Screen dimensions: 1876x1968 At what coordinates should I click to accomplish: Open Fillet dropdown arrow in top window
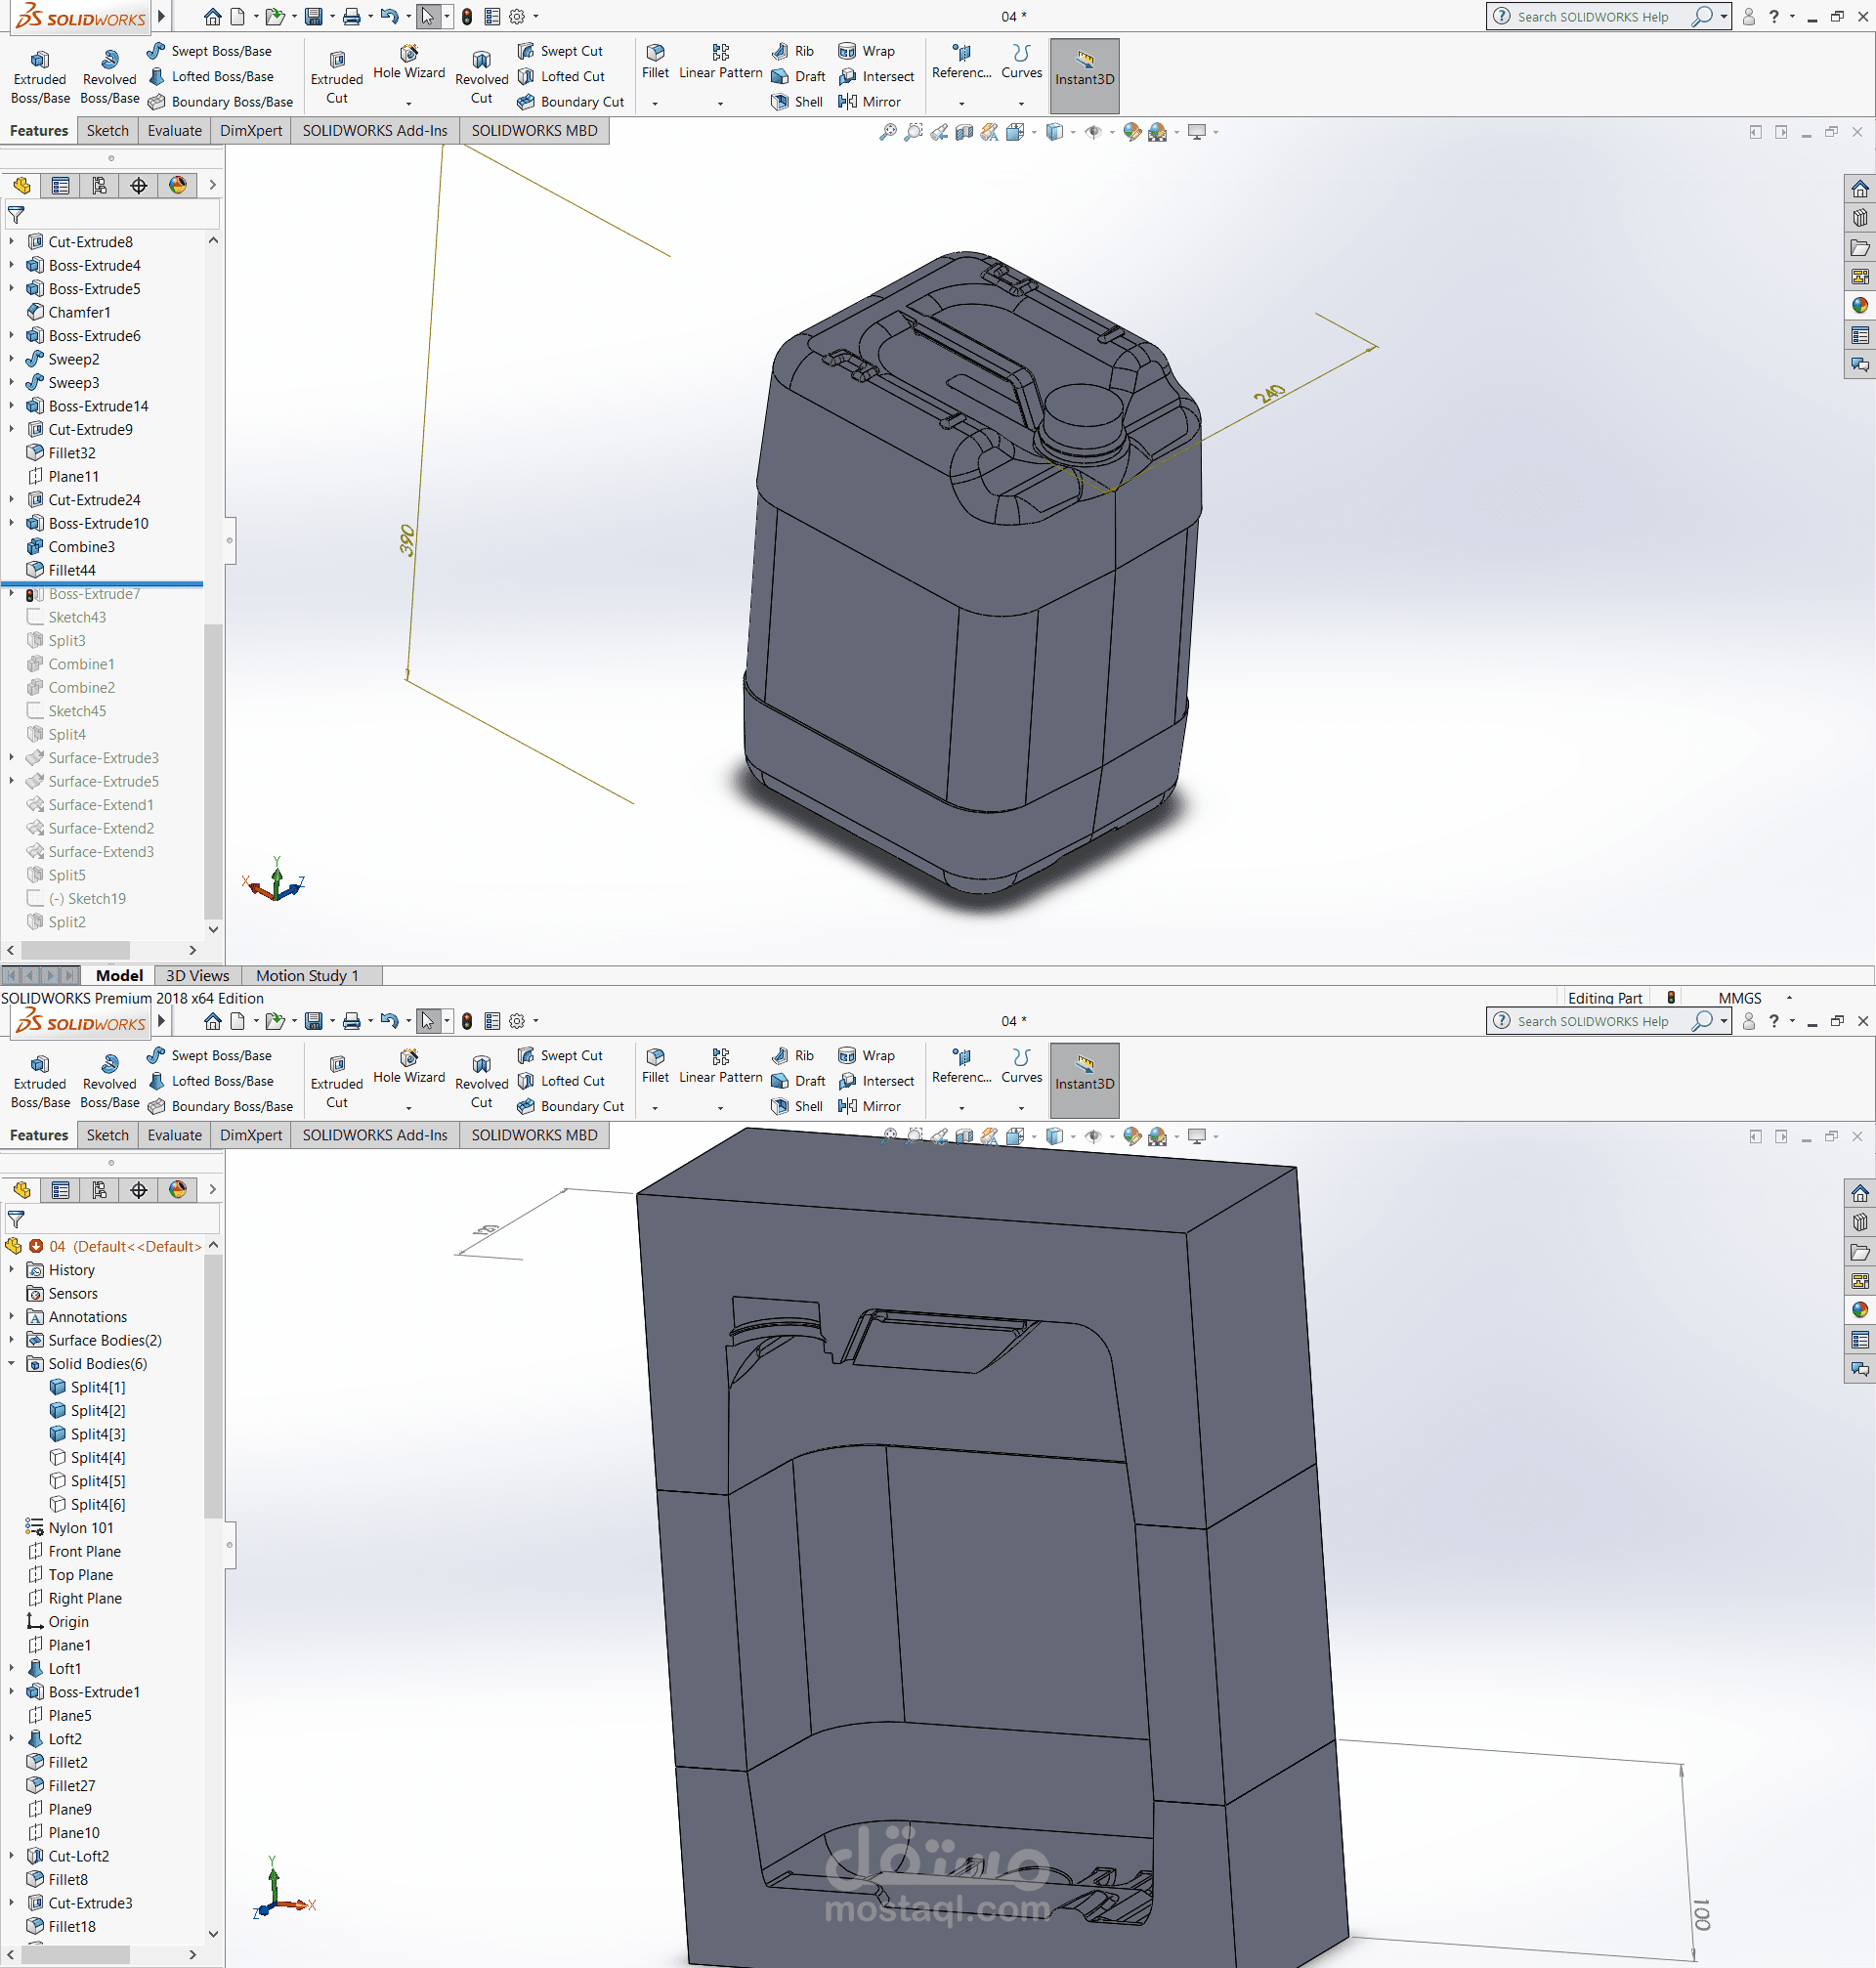coord(655,102)
